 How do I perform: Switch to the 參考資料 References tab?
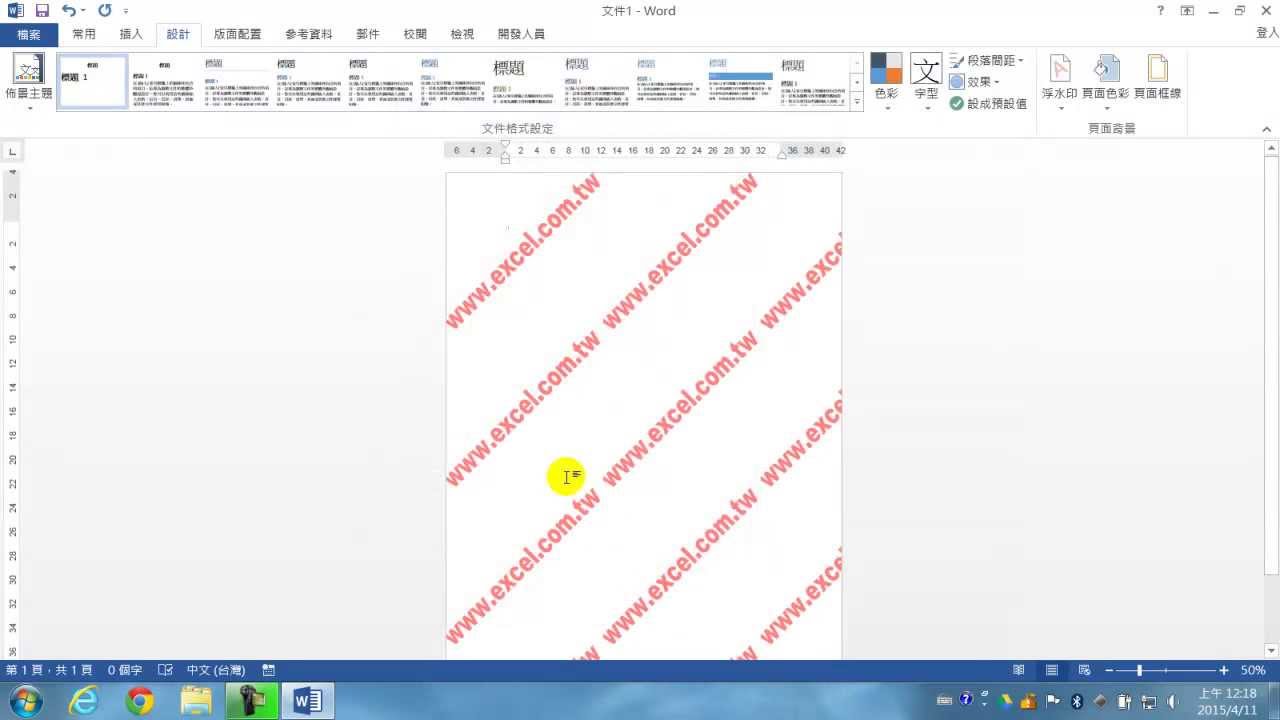coord(308,34)
